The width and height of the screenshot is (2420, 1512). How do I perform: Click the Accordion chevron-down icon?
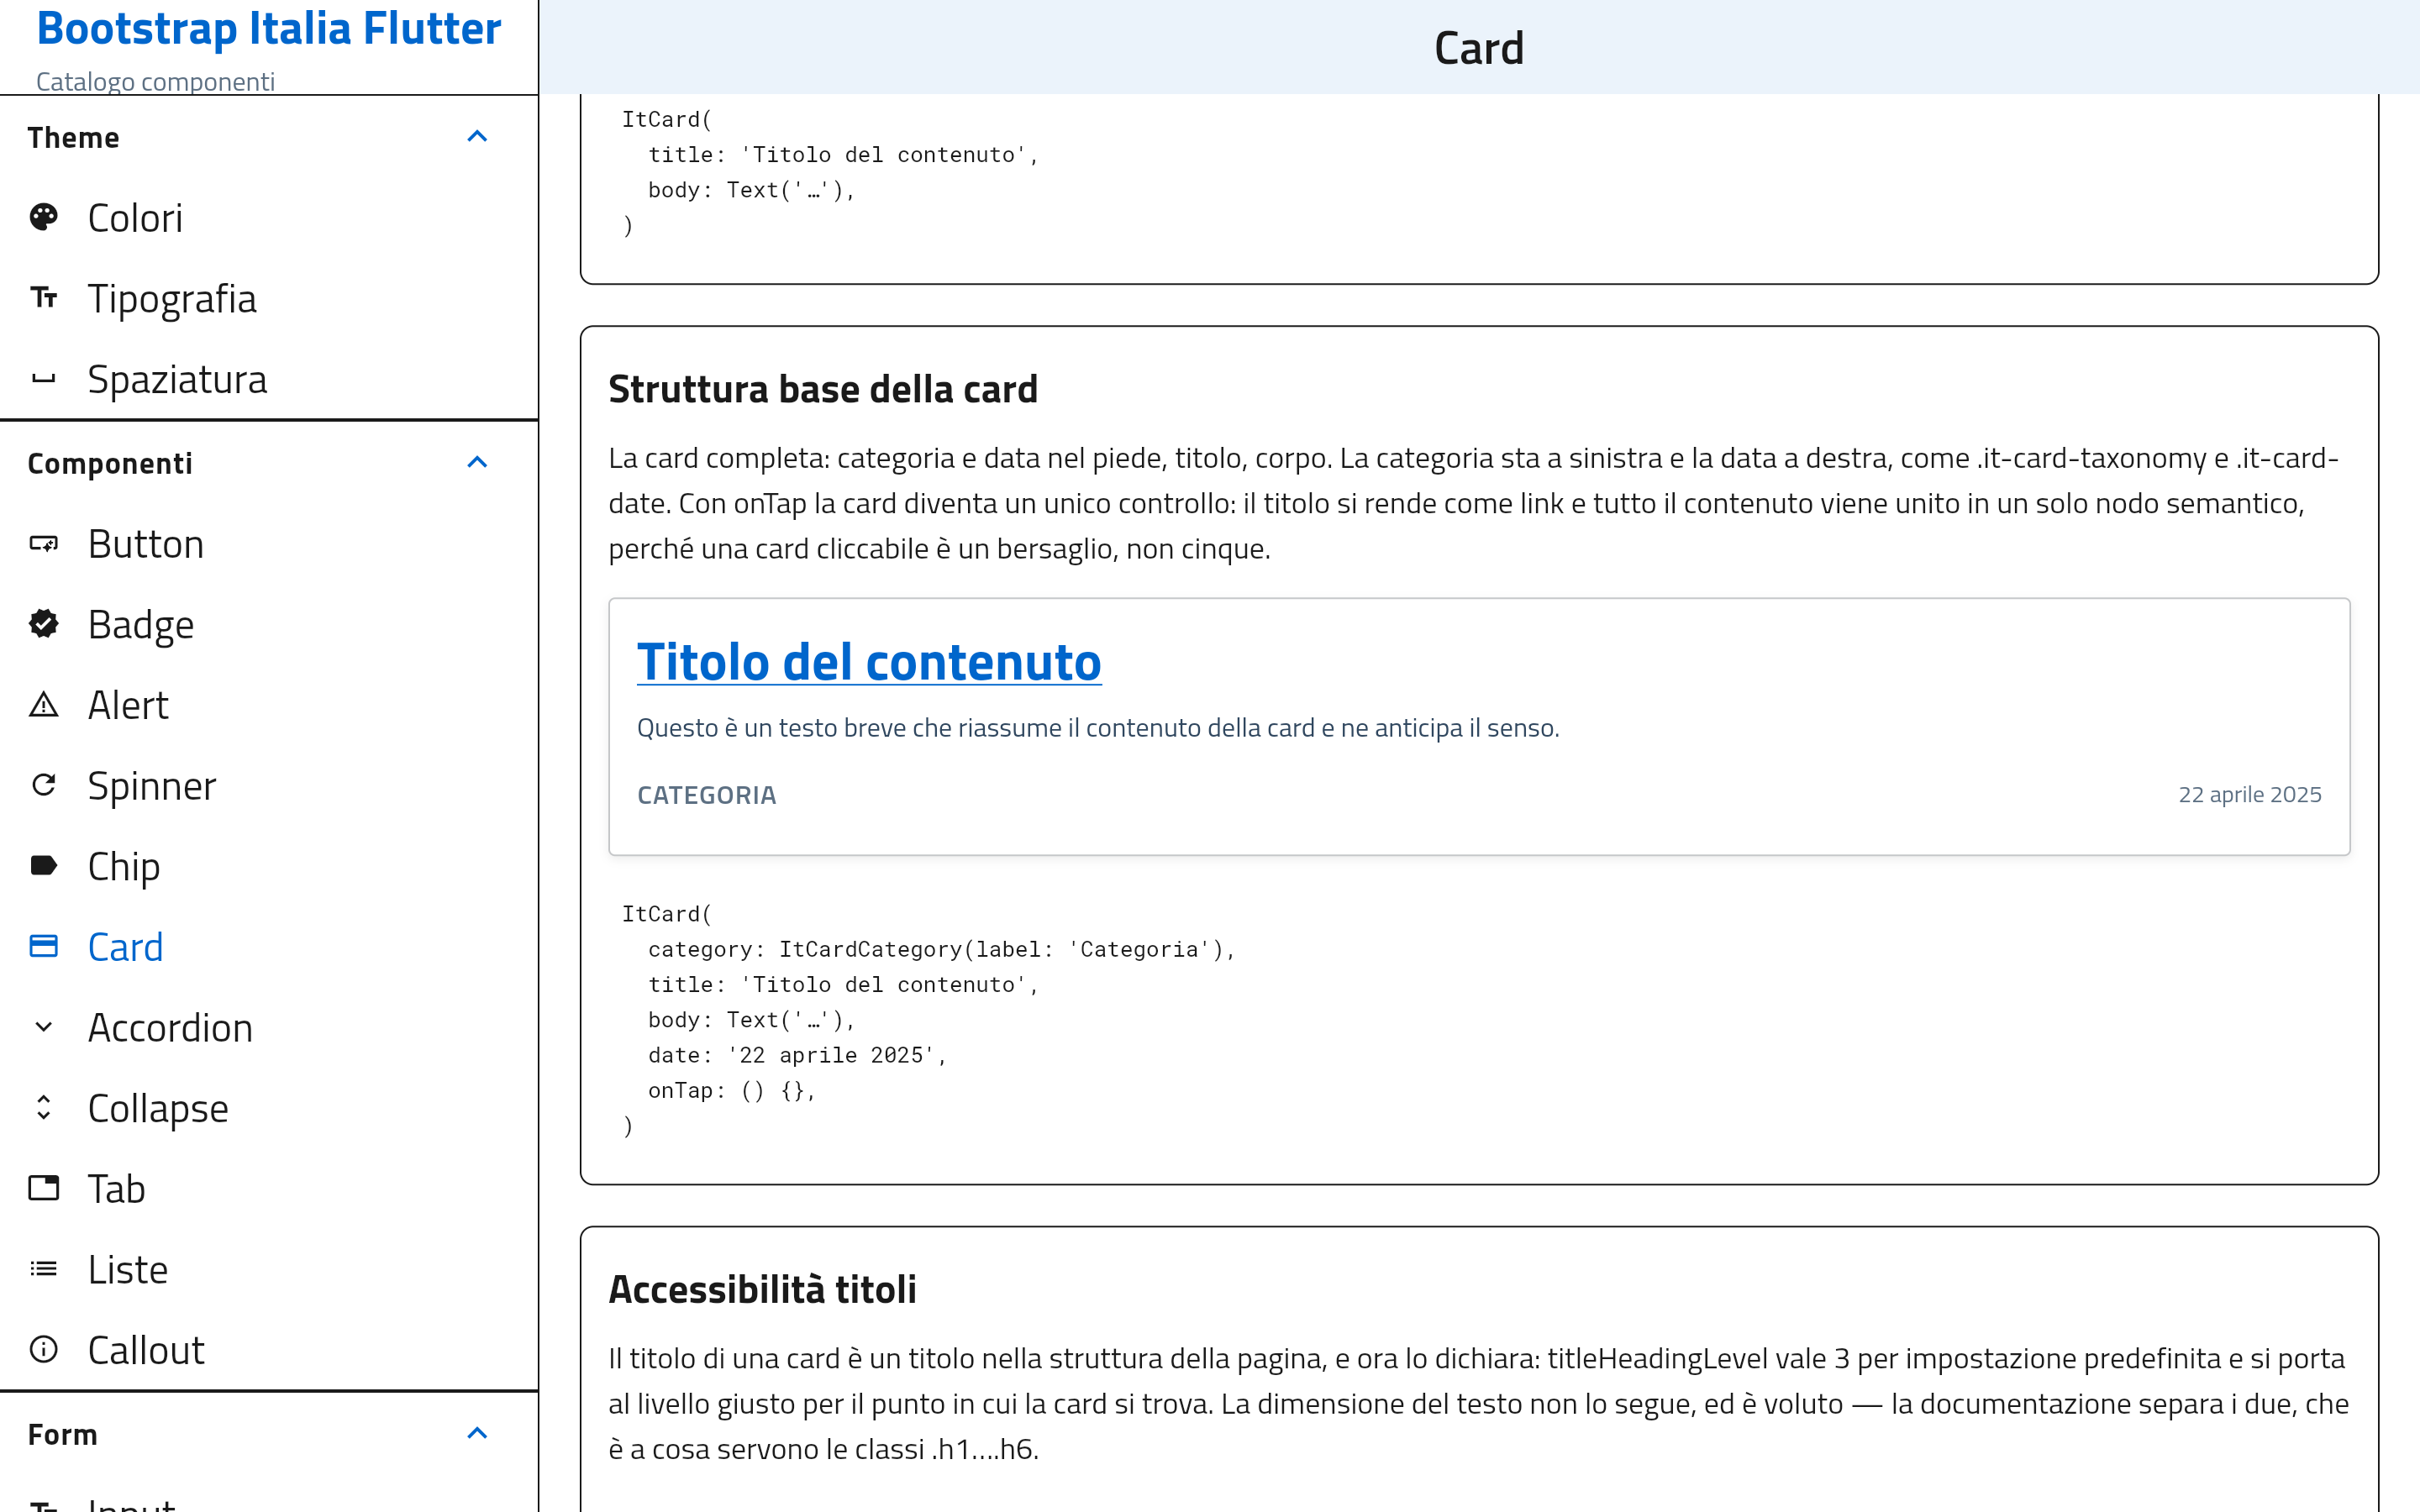(43, 1027)
